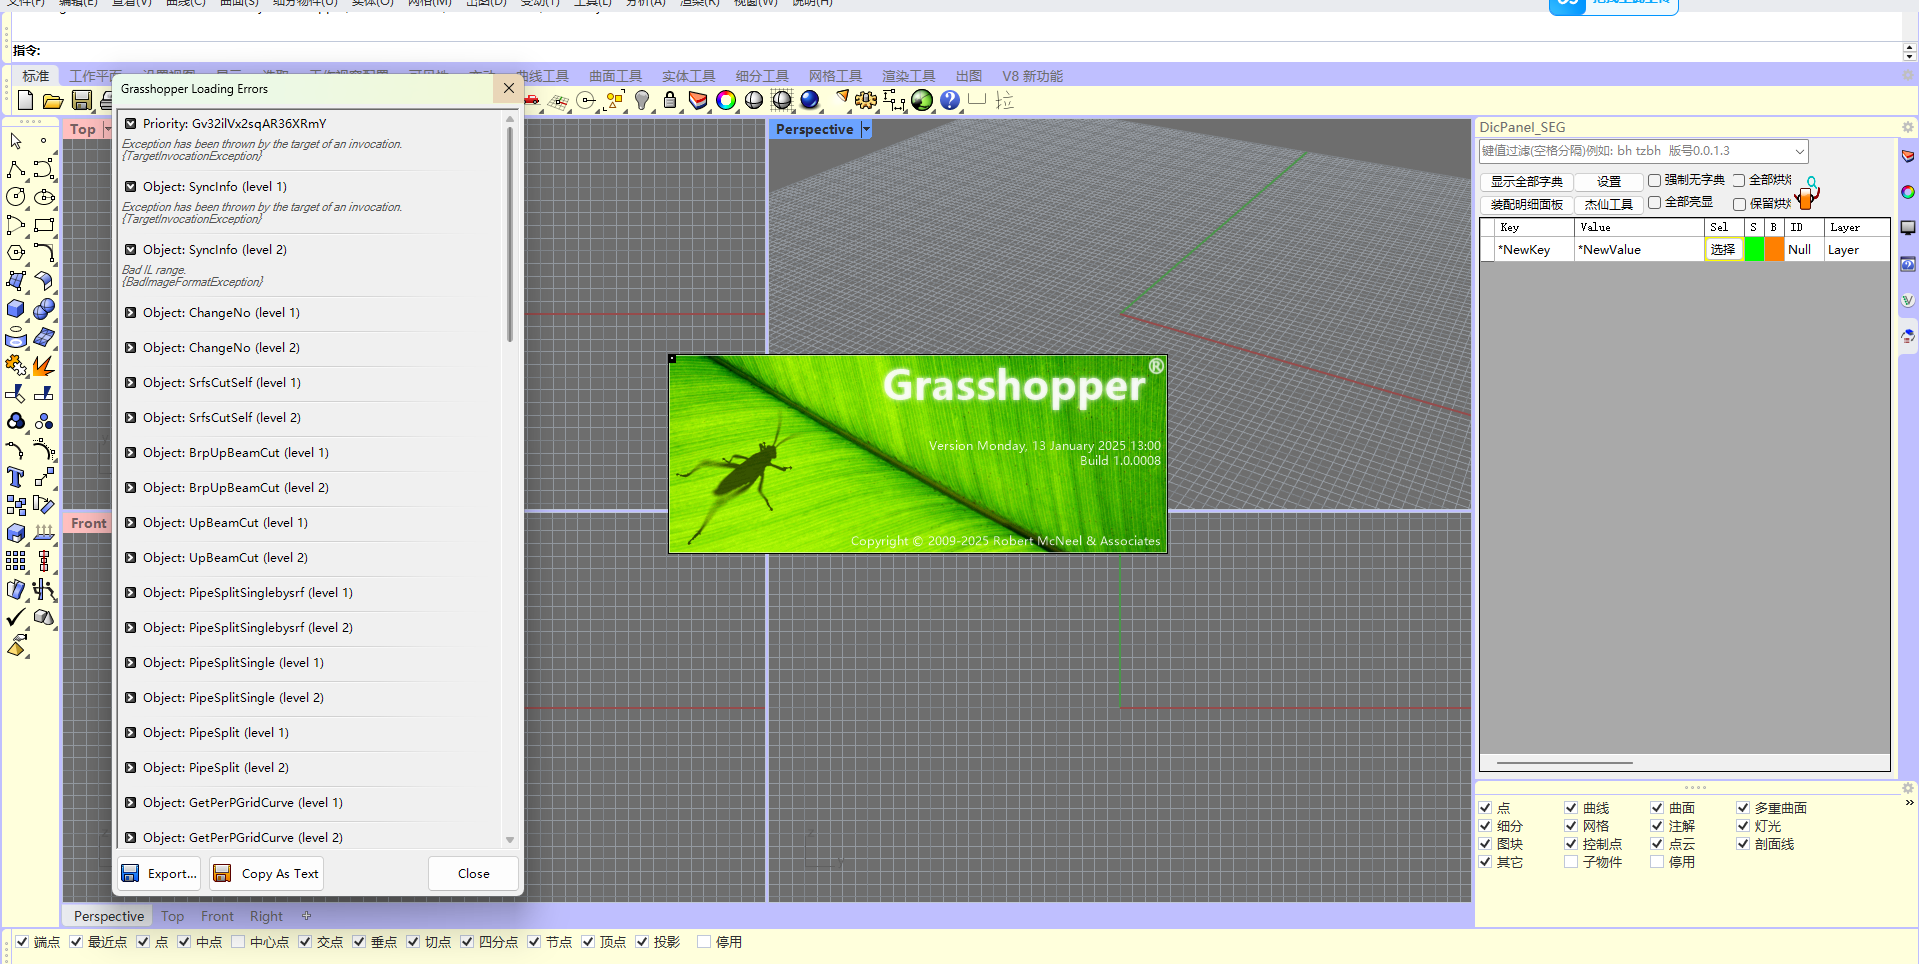Image resolution: width=1919 pixels, height=964 pixels.
Task: Enable the 子物件 filter checkbox
Action: pyautogui.click(x=1571, y=862)
